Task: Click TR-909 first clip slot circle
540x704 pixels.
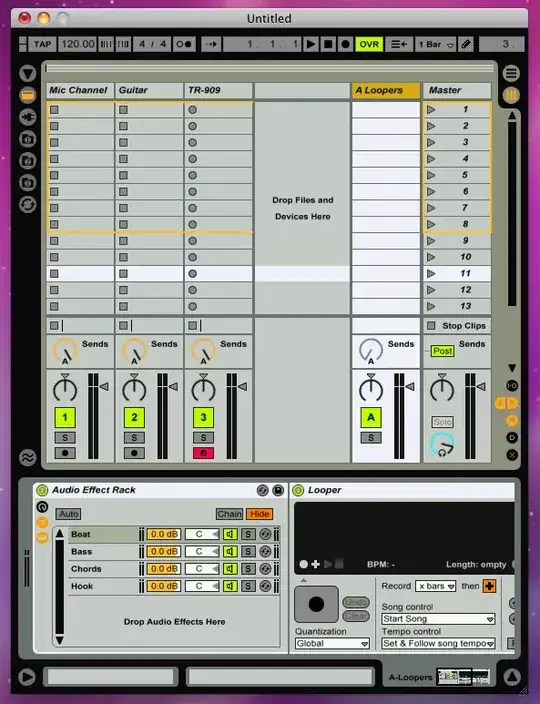Action: point(193,110)
